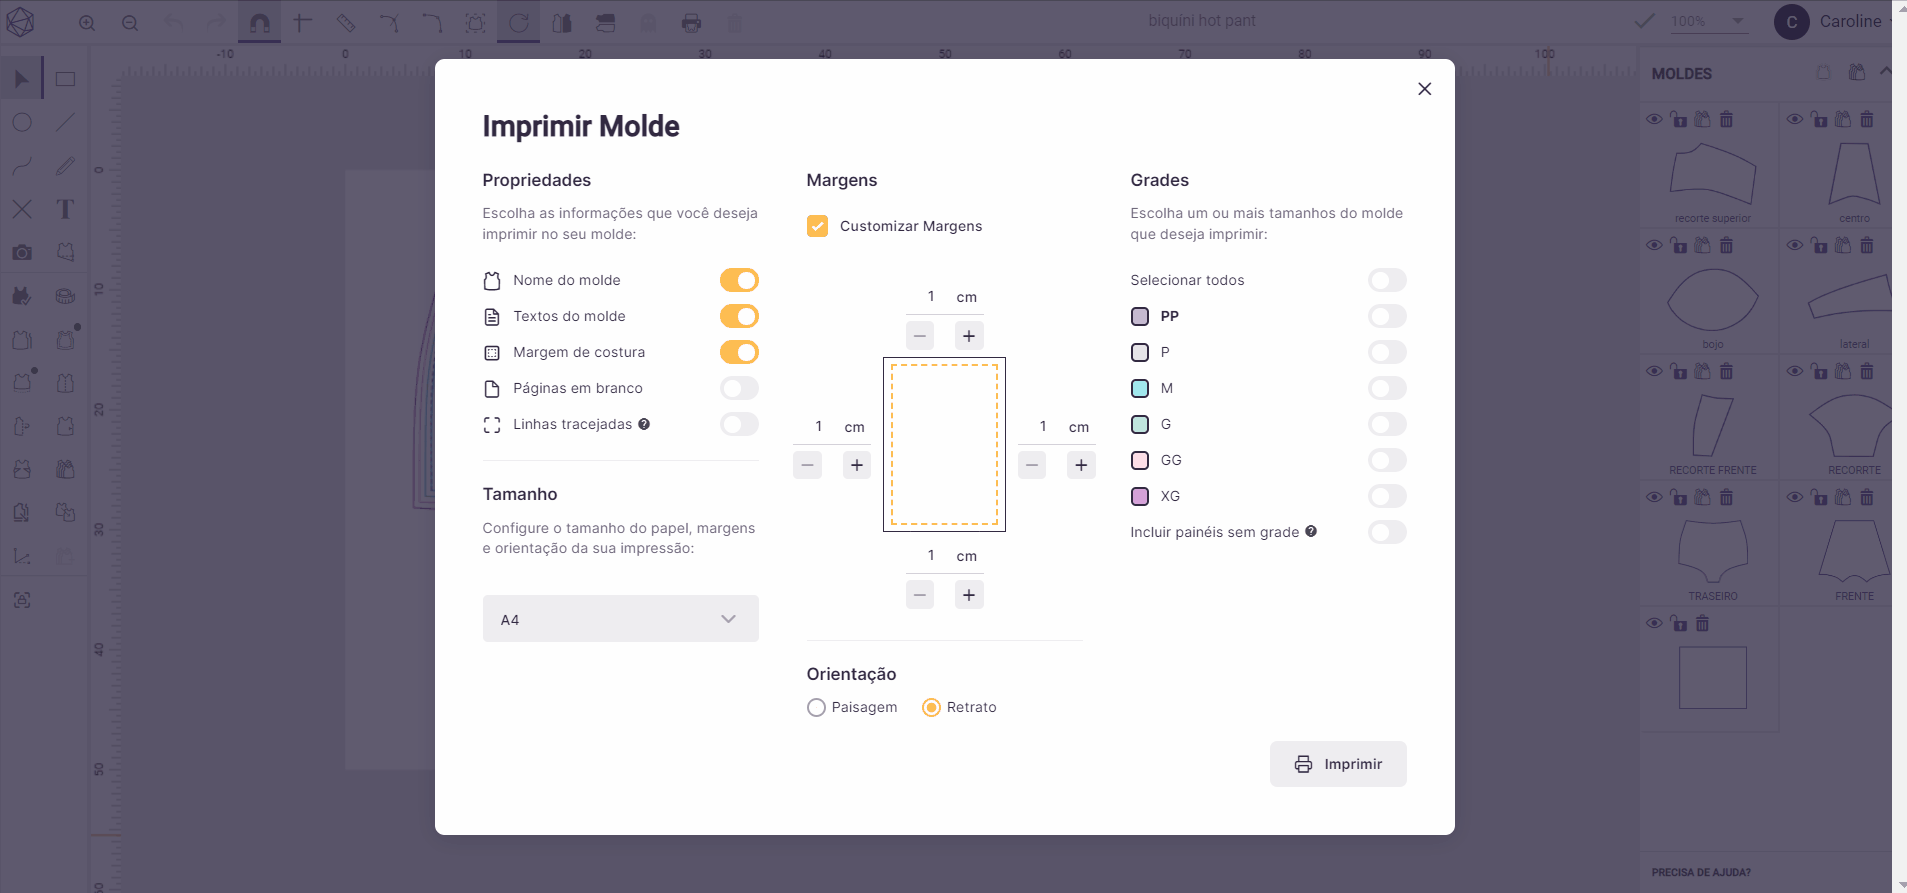Decrease top margin with minus button
Viewport: 1907px width, 893px height.
coord(920,336)
